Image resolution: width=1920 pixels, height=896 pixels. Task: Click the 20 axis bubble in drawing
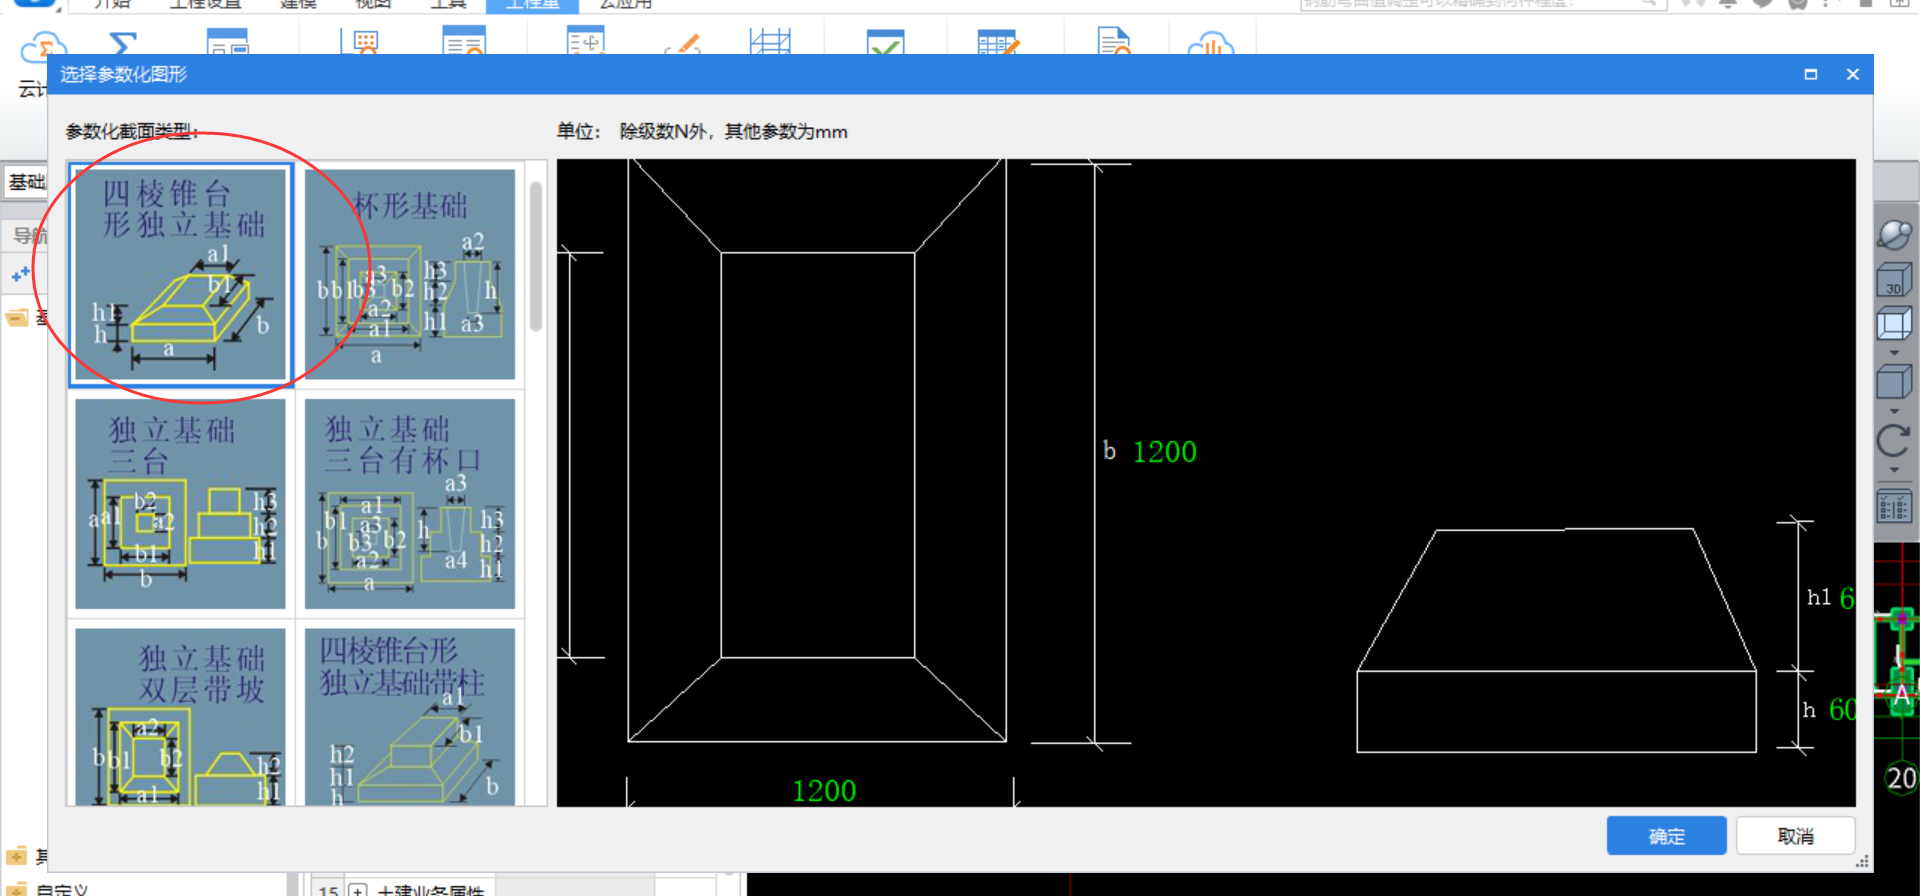1901,778
